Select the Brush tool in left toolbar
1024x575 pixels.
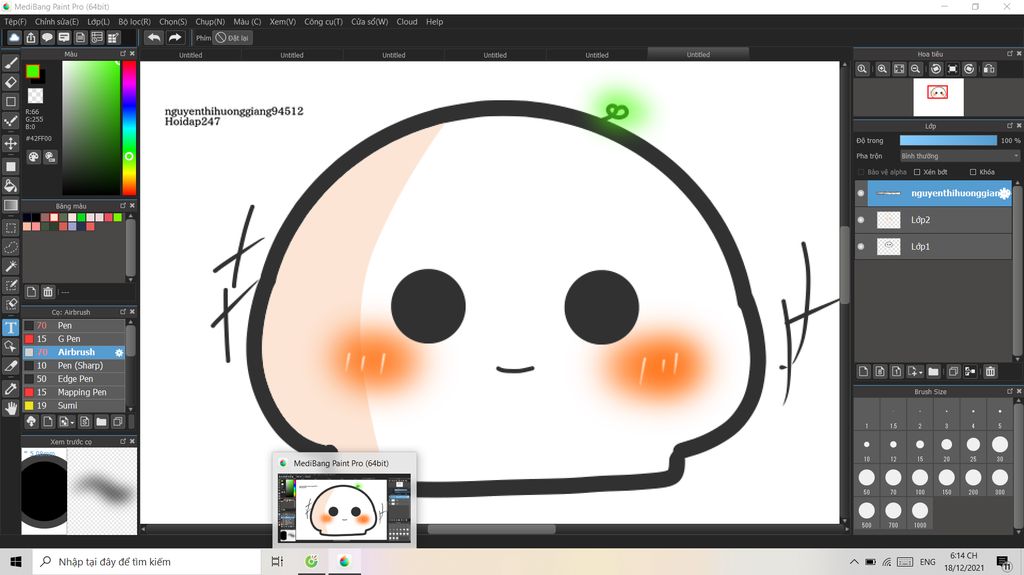10,63
